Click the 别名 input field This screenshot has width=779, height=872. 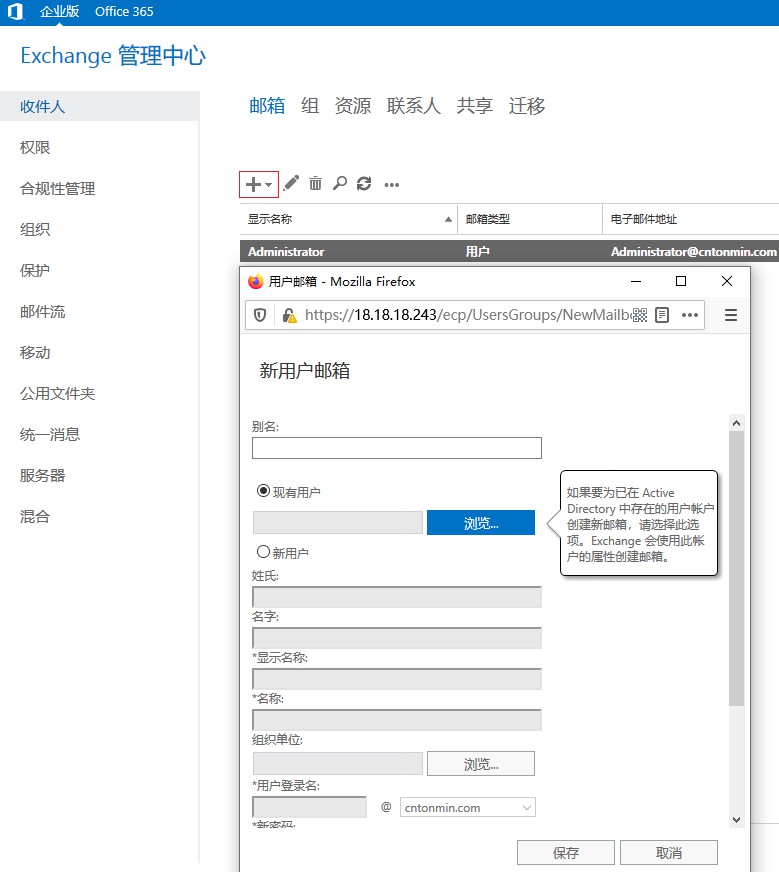point(396,448)
